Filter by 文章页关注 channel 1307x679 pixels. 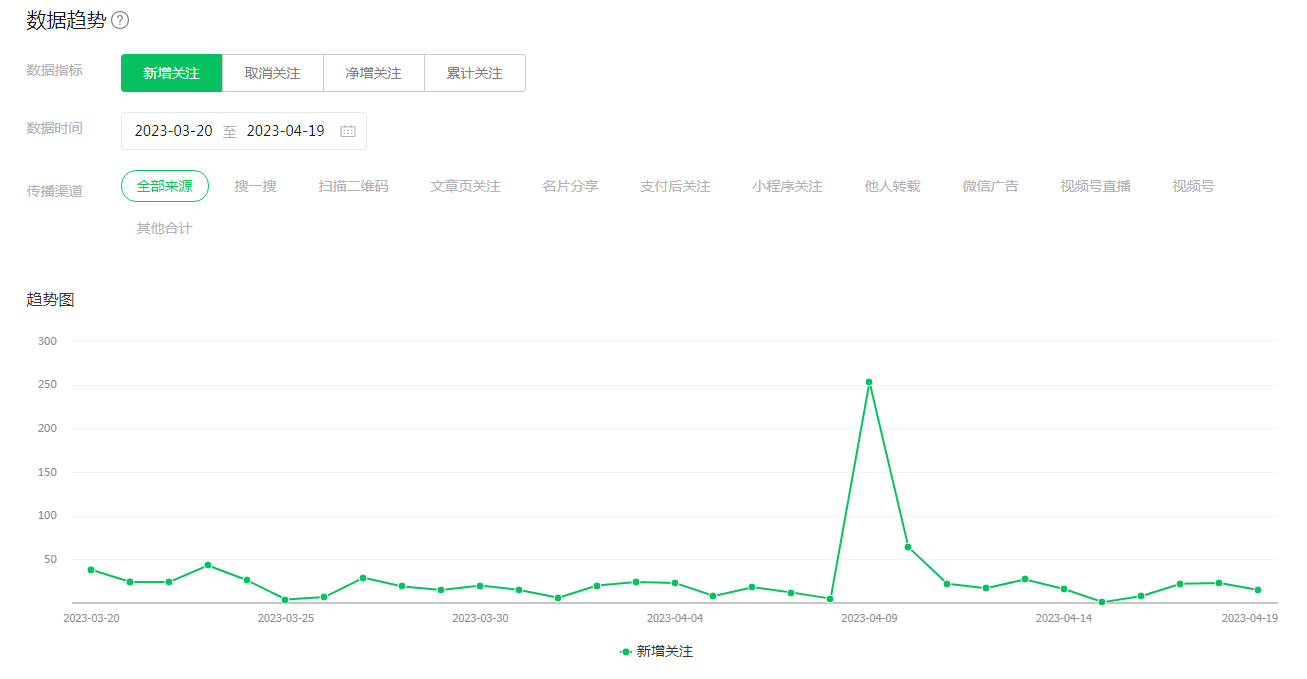point(465,186)
